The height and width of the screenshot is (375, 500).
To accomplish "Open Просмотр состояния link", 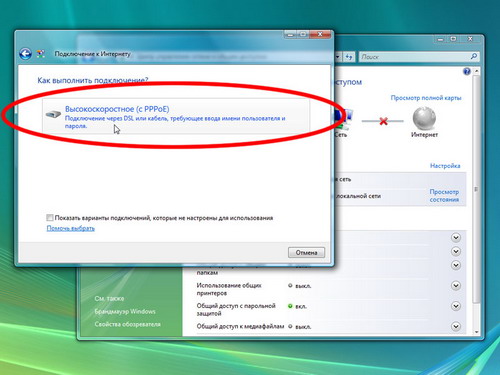I will pyautogui.click(x=444, y=196).
